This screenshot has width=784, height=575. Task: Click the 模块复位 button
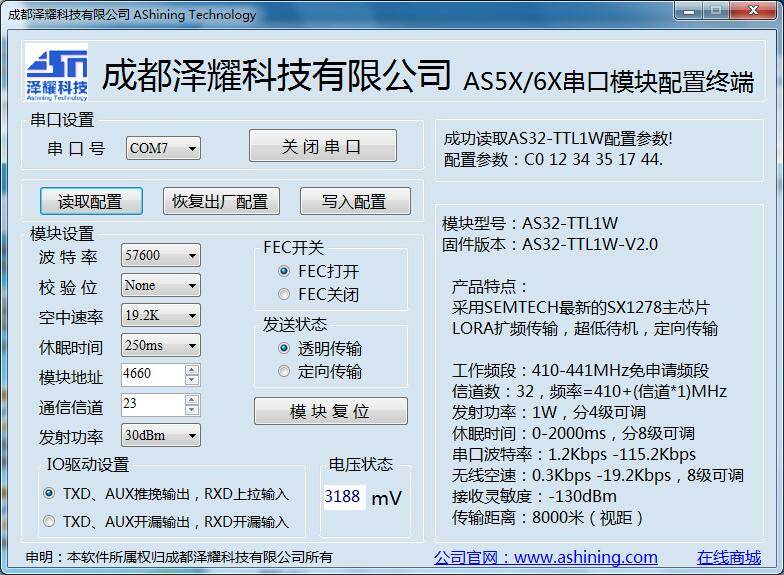(x=330, y=412)
